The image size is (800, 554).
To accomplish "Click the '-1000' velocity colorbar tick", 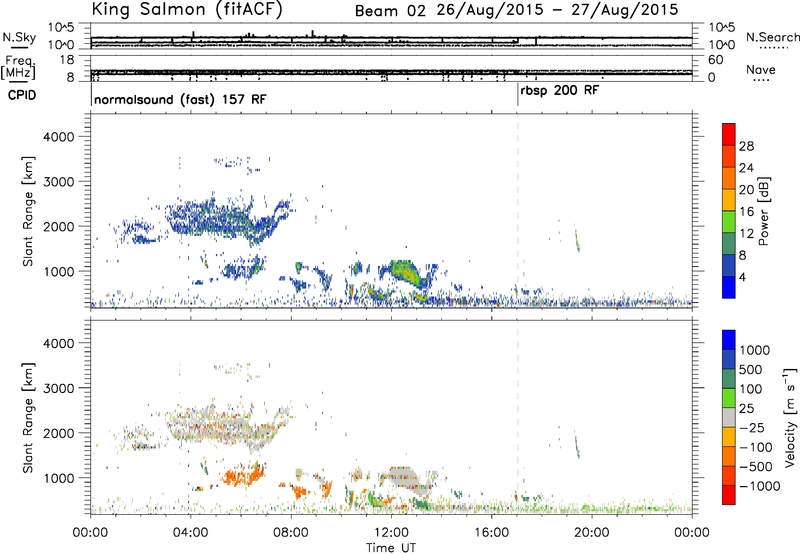I will (x=759, y=486).
